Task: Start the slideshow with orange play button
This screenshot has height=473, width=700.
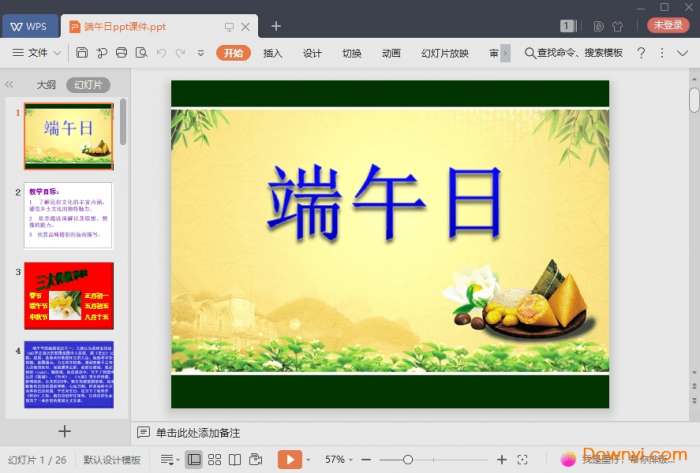Action: click(290, 459)
